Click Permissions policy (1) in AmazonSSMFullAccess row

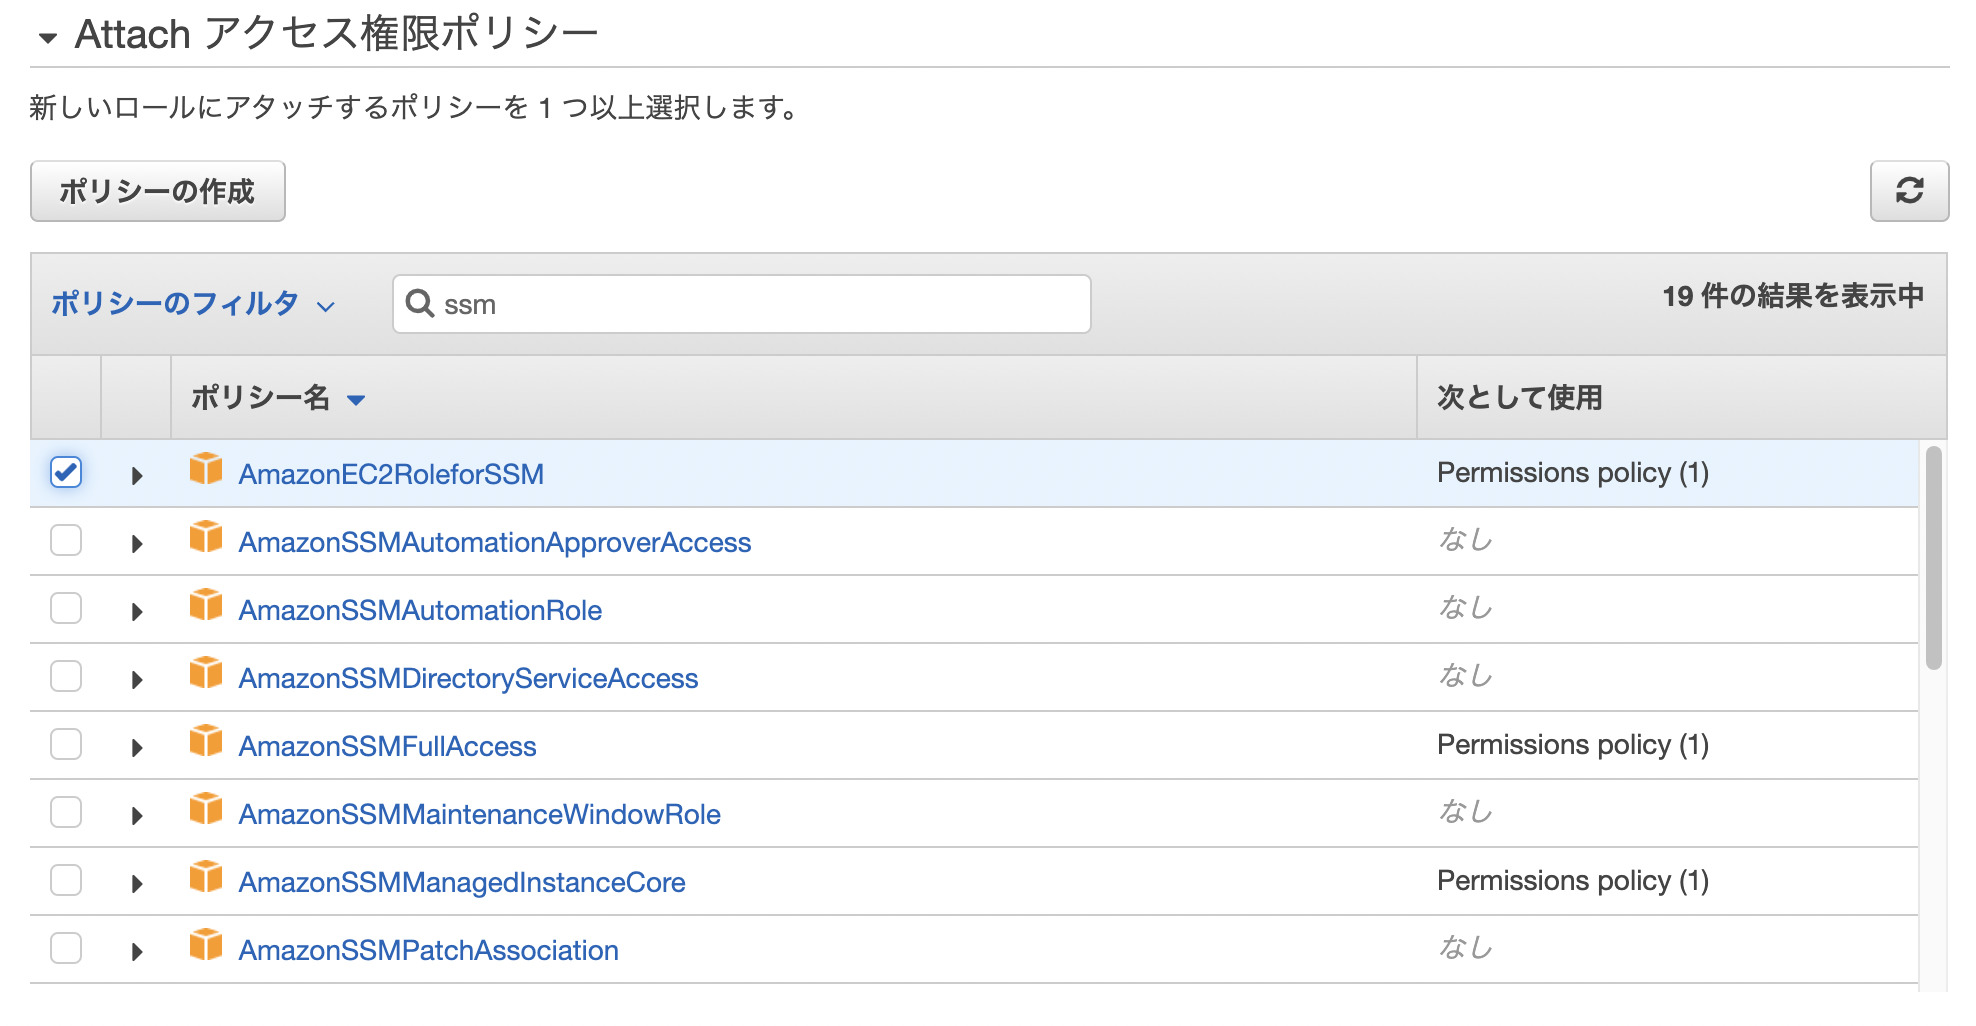pos(1573,745)
